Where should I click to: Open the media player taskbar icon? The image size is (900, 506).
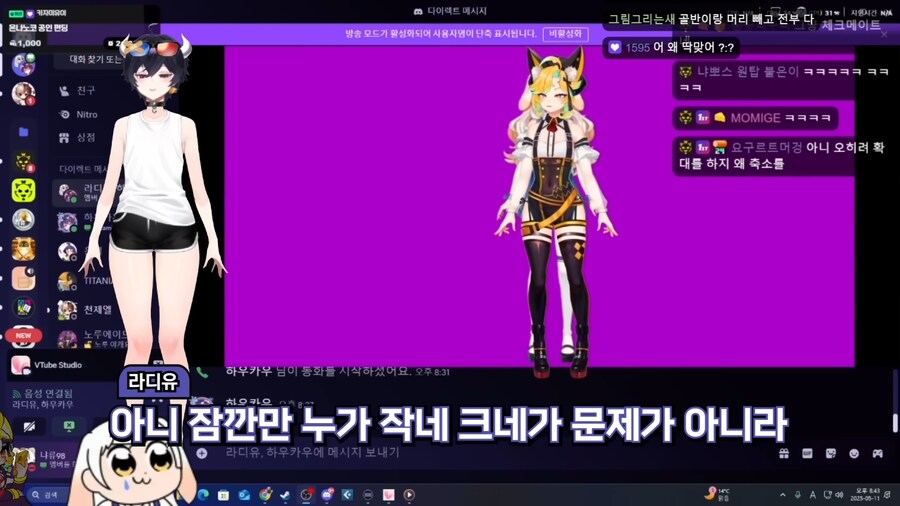tap(409, 495)
